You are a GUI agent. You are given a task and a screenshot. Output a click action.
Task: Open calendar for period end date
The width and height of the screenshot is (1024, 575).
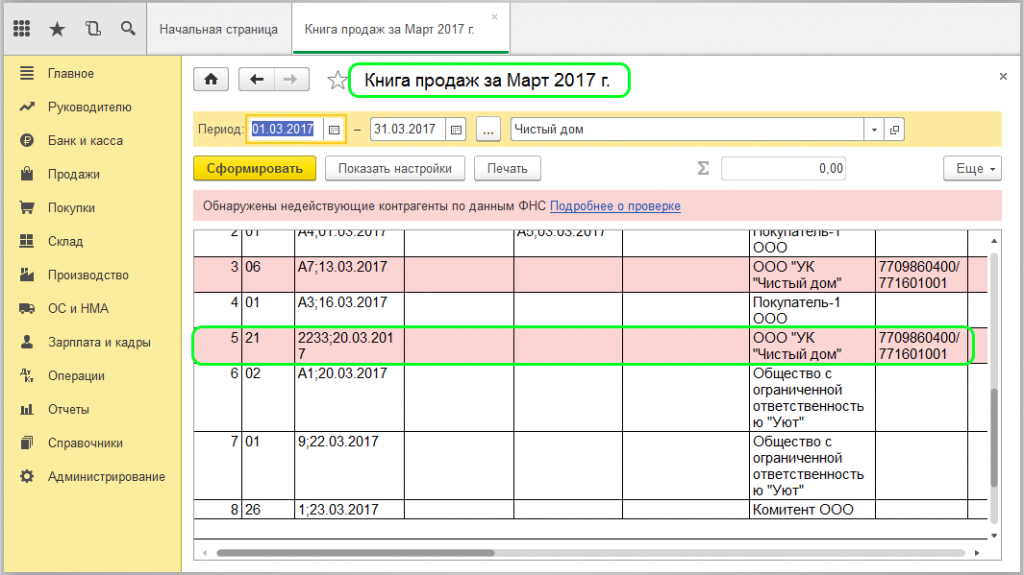(x=456, y=130)
